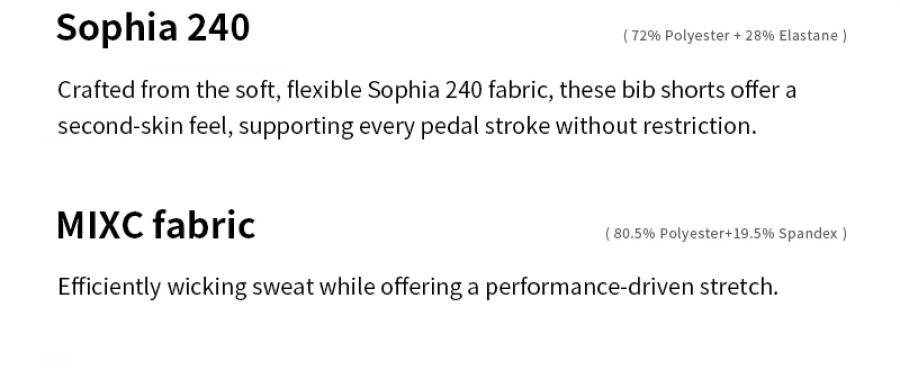Image resolution: width=900 pixels, height=379 pixels.
Task: Select the 80.5% Polyester+19.5% Spandex label
Action: pos(726,234)
